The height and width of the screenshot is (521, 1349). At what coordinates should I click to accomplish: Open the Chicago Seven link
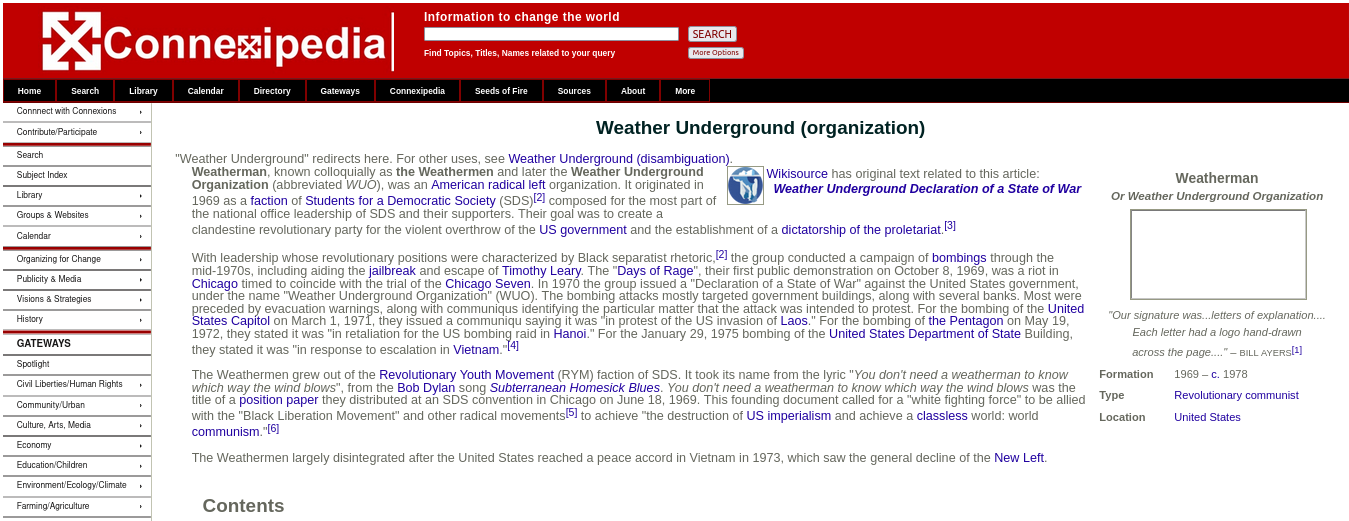(x=488, y=284)
